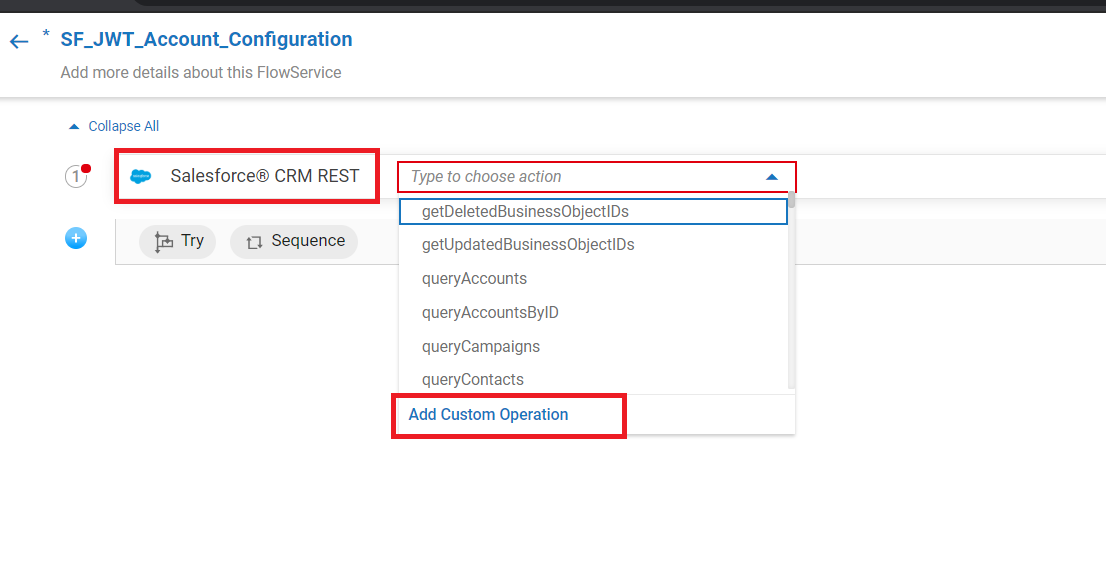
Task: Click the Sequence button label
Action: point(308,241)
